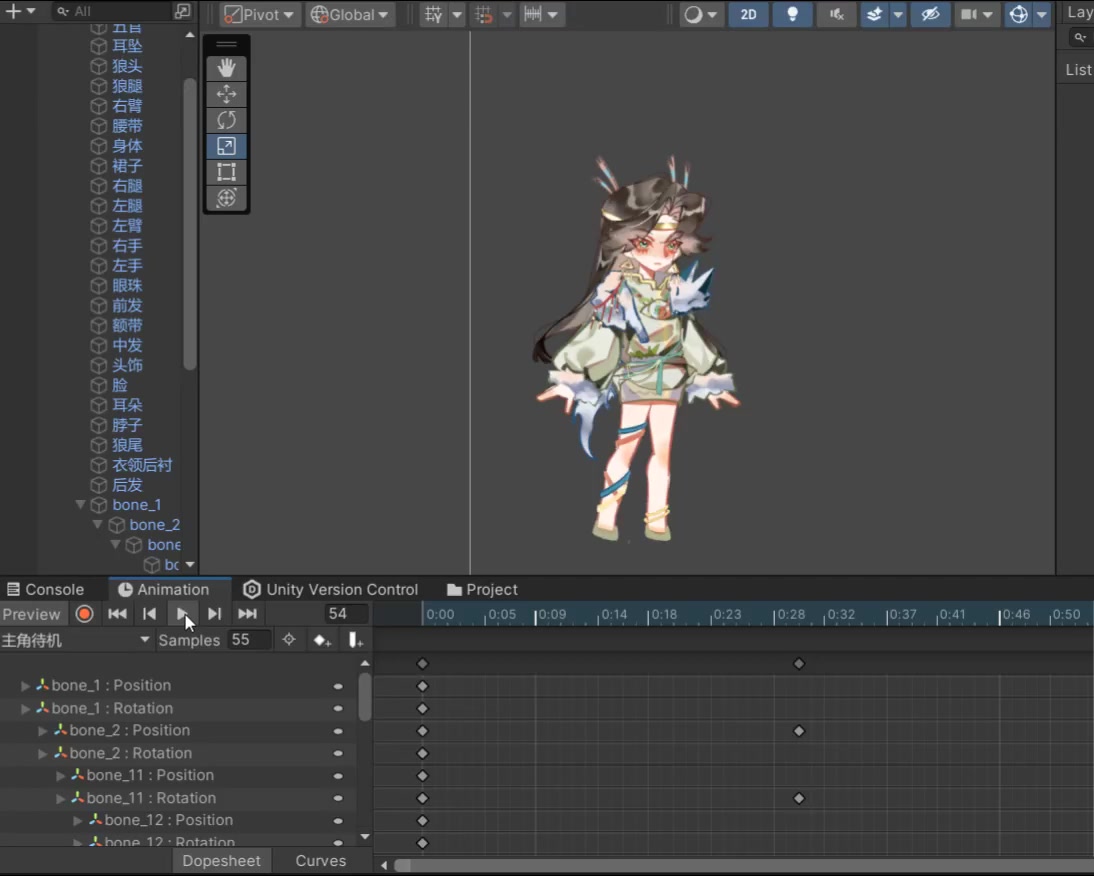Select the Rect transform tool
The height and width of the screenshot is (876, 1094).
click(226, 172)
